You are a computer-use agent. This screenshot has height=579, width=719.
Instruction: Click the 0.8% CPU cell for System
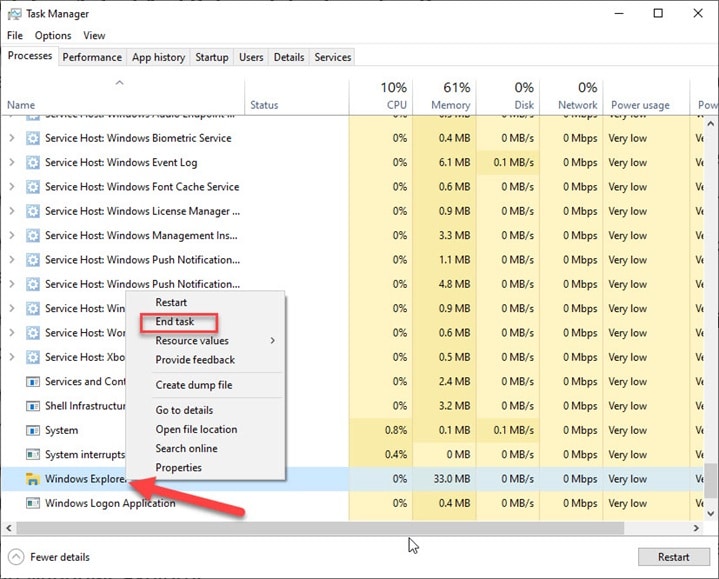click(x=381, y=430)
